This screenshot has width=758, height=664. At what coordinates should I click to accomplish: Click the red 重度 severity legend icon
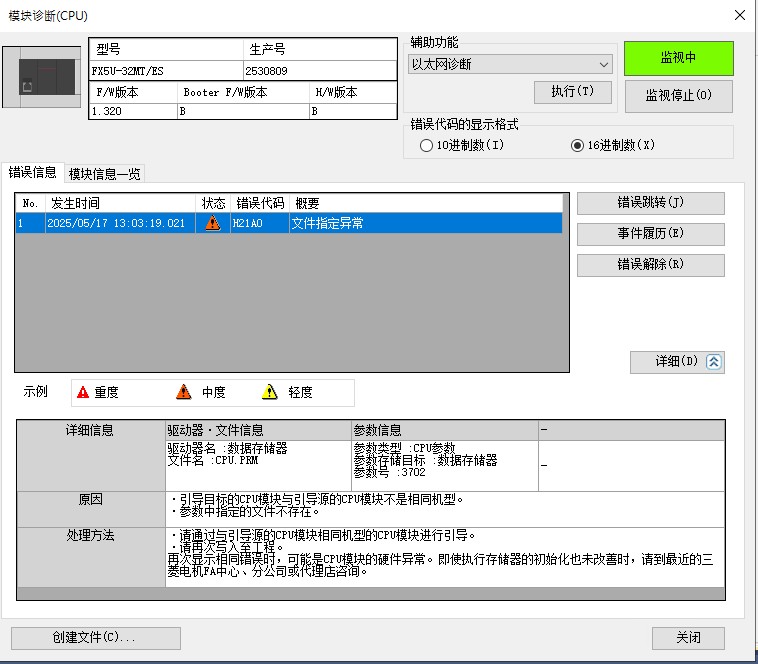(83, 392)
